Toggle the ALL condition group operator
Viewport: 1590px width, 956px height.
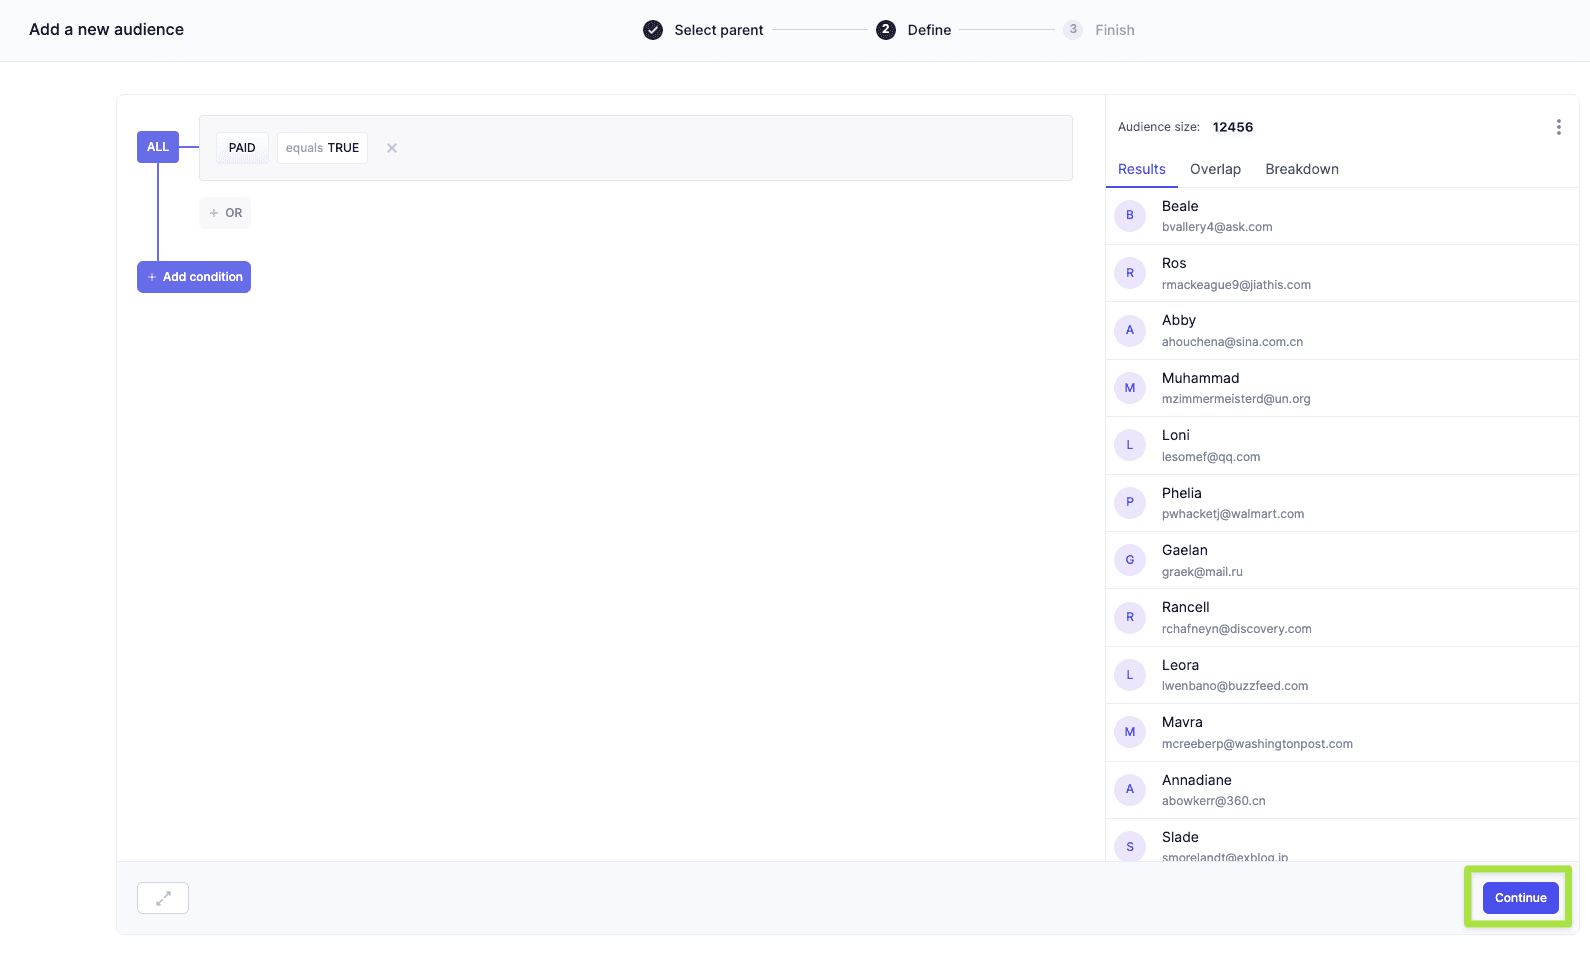click(158, 147)
